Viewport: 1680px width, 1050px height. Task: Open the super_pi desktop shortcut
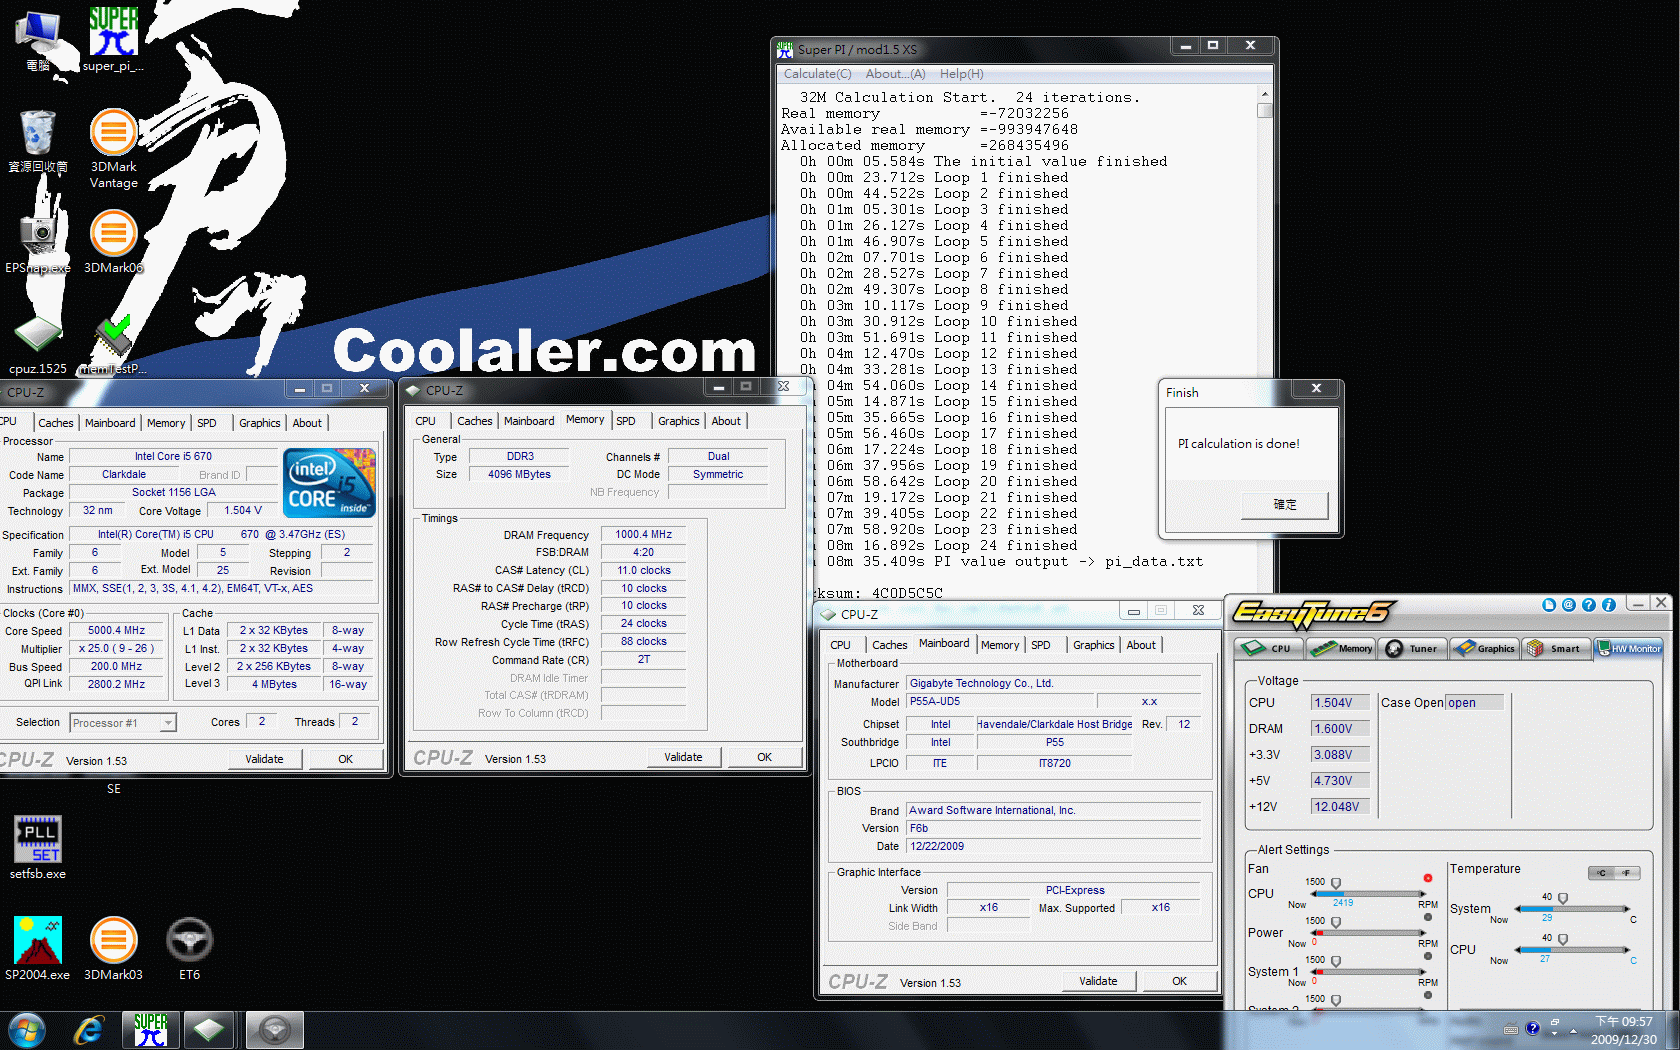coord(113,40)
